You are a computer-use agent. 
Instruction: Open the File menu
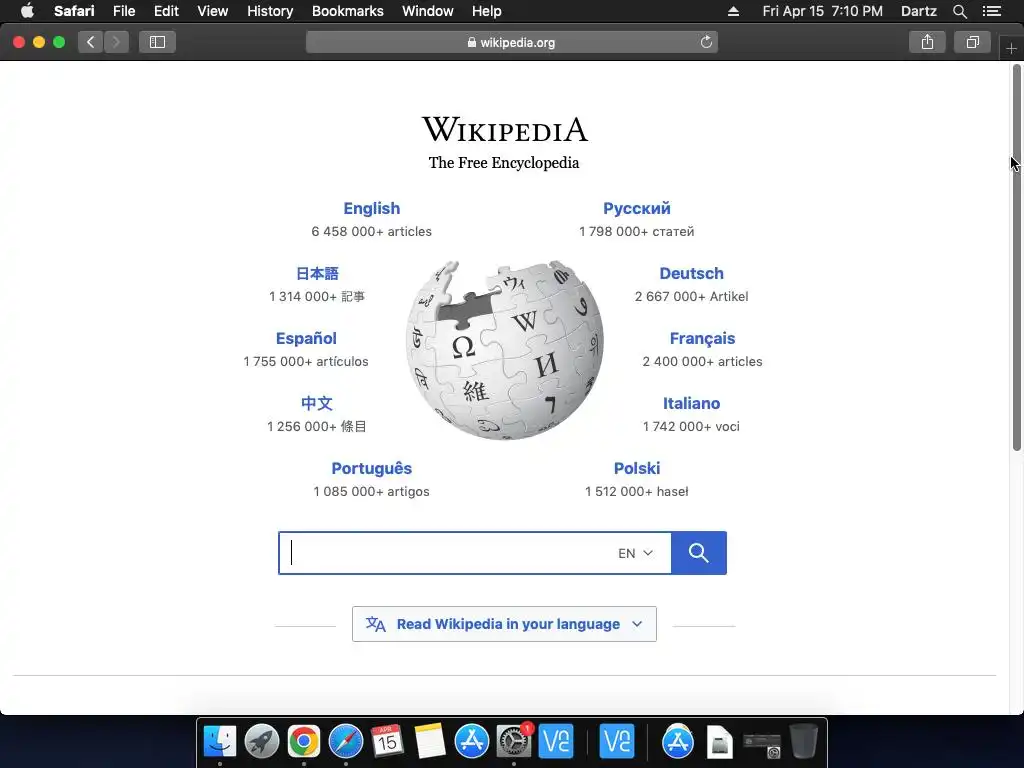(123, 11)
